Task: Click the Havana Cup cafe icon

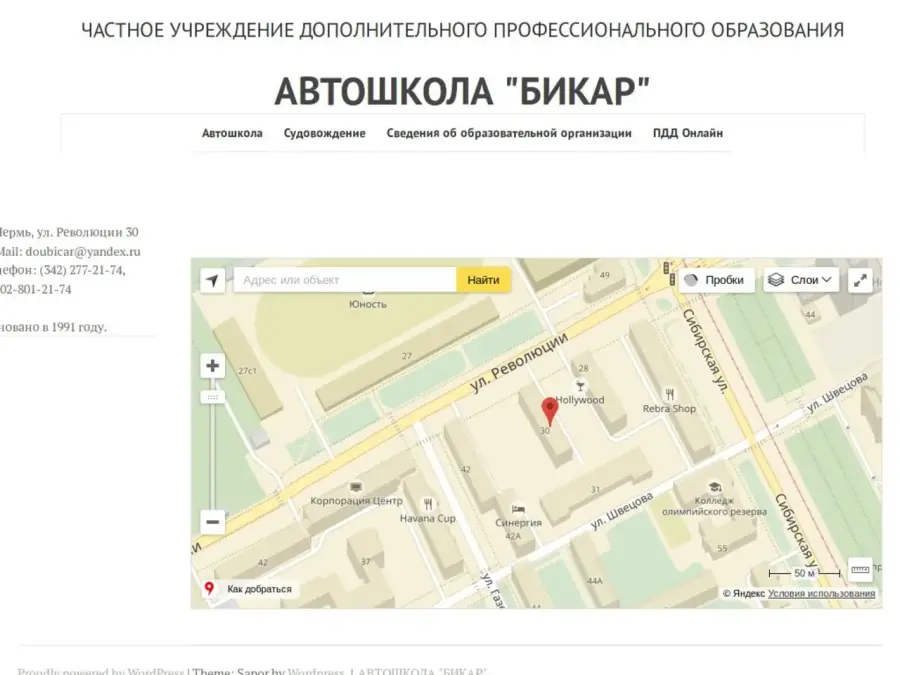Action: tap(428, 504)
